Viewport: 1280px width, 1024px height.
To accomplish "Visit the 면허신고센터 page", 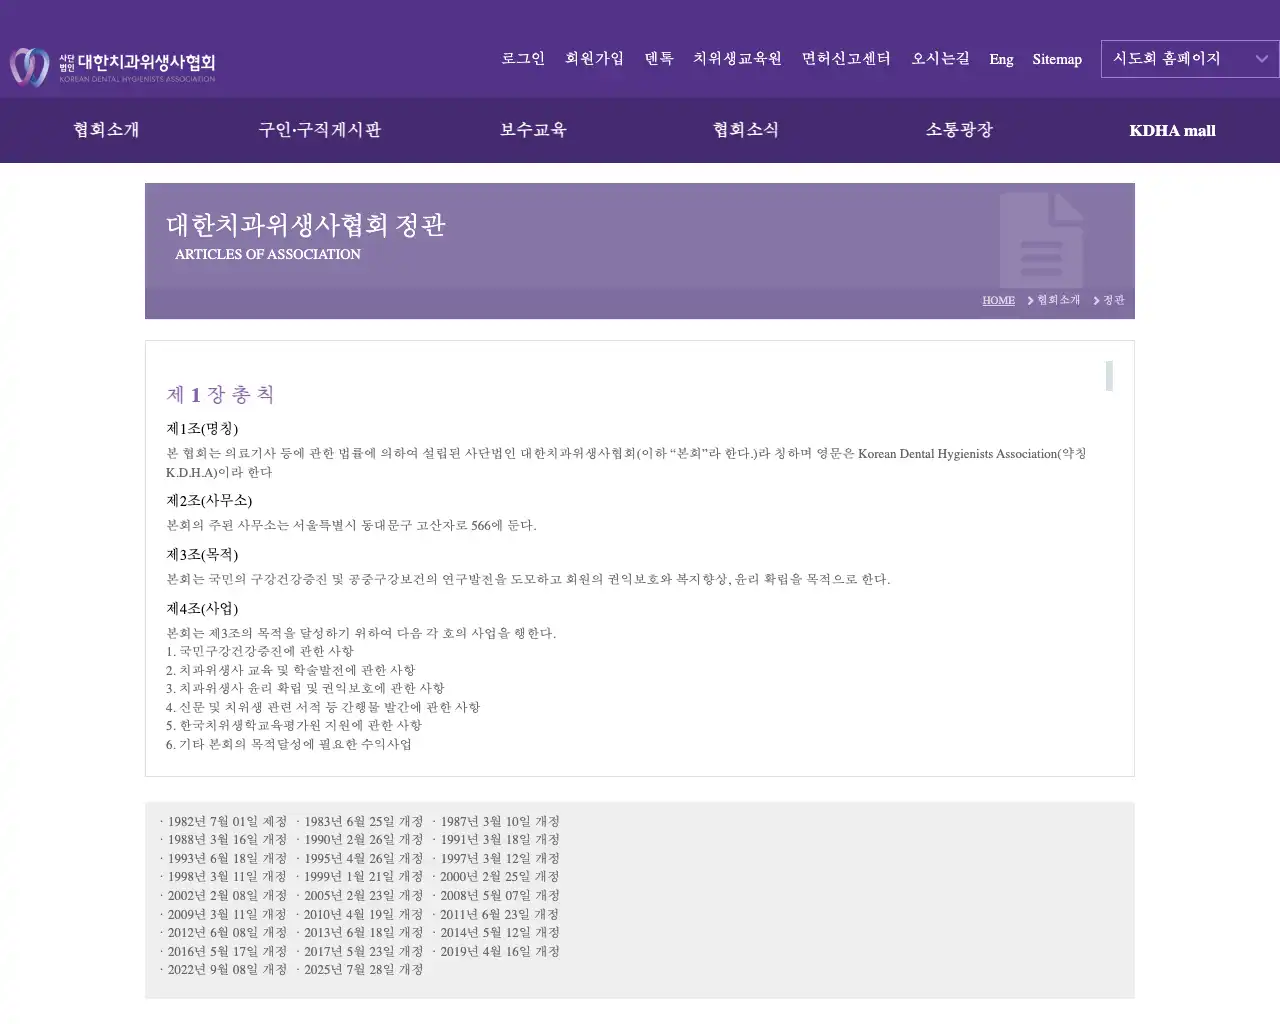I will pos(845,59).
